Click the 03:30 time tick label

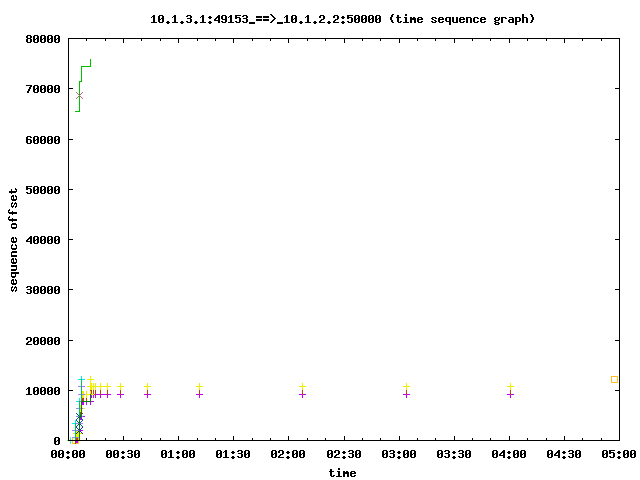[x=453, y=454]
